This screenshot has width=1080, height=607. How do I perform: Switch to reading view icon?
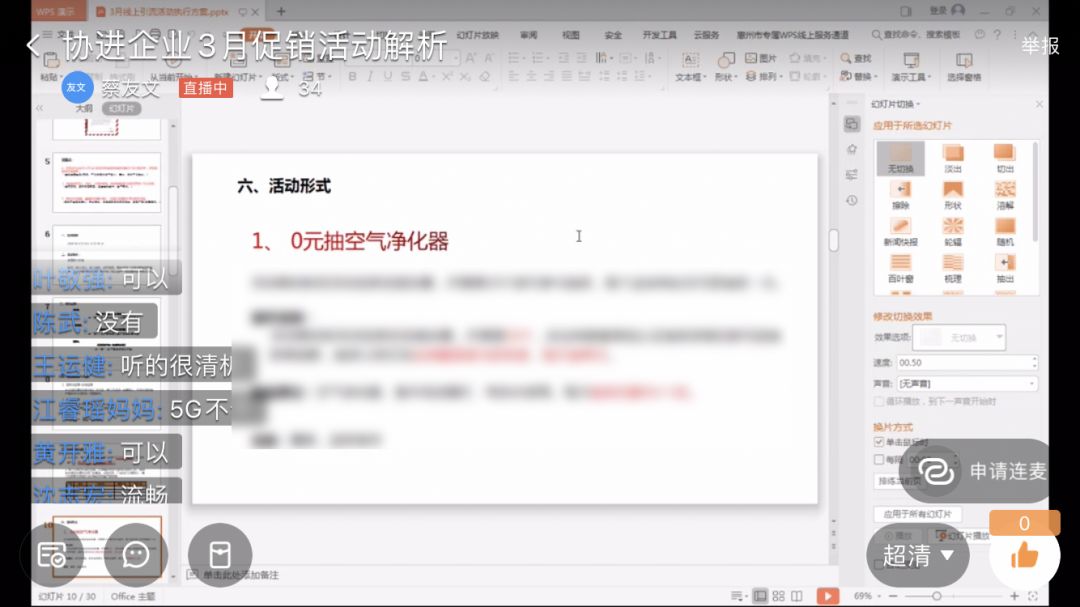pyautogui.click(x=797, y=596)
